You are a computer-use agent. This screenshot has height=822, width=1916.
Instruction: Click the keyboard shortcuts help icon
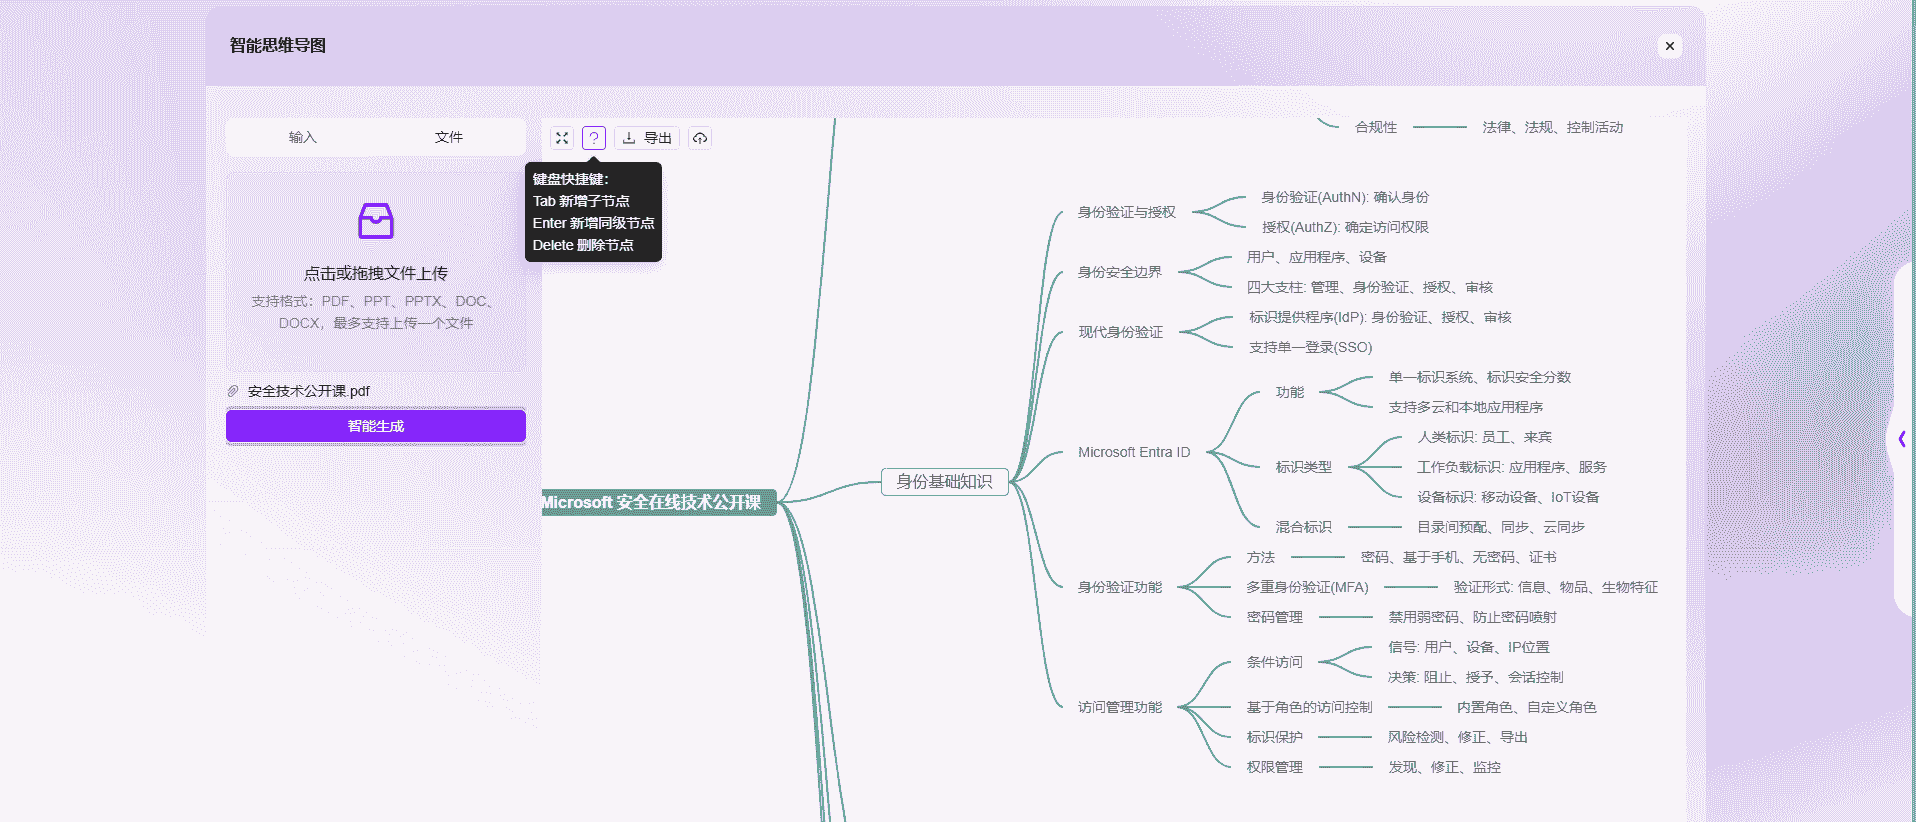(594, 138)
